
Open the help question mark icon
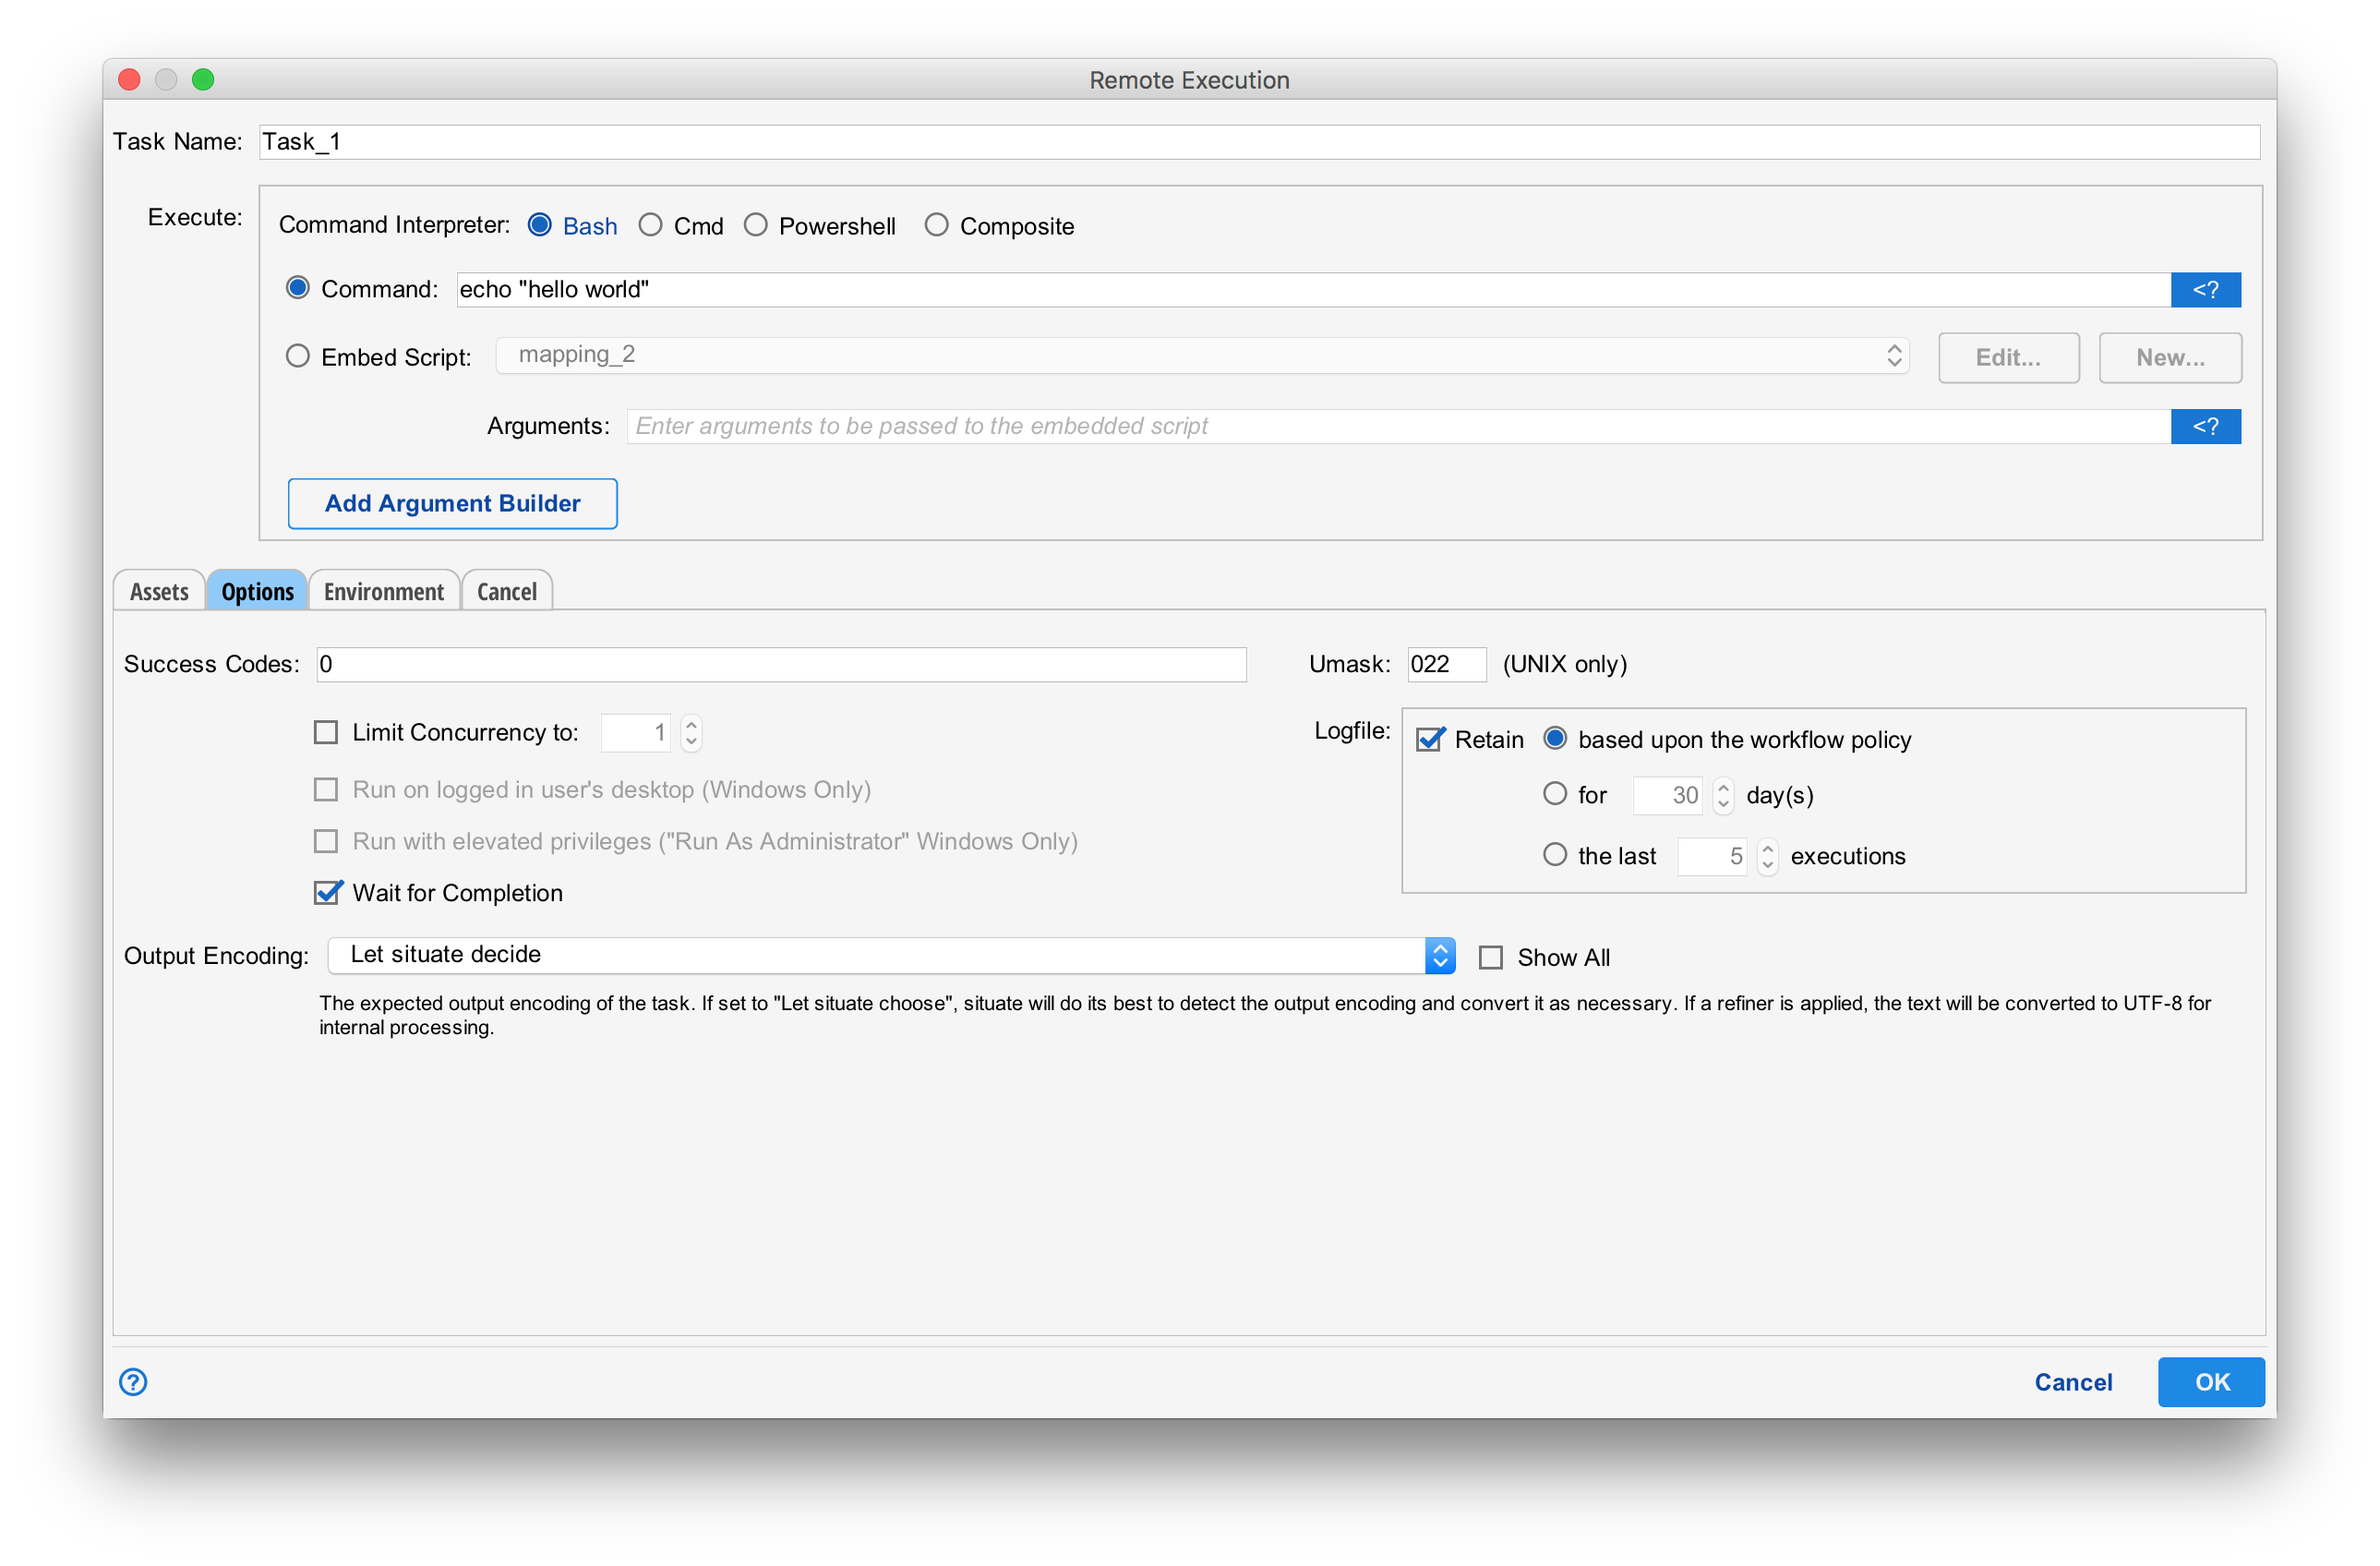pos(133,1382)
